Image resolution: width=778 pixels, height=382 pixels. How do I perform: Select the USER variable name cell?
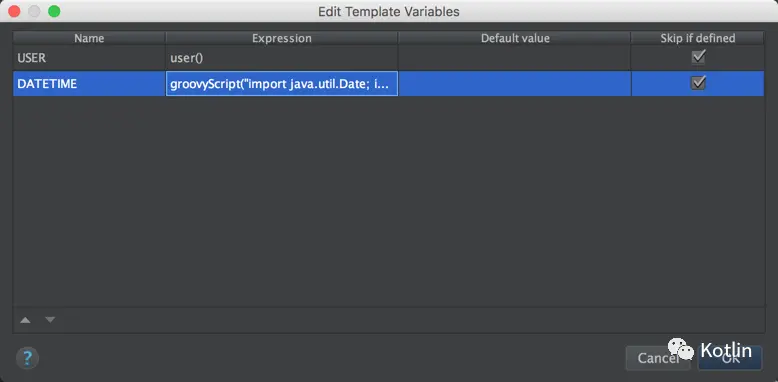89,58
